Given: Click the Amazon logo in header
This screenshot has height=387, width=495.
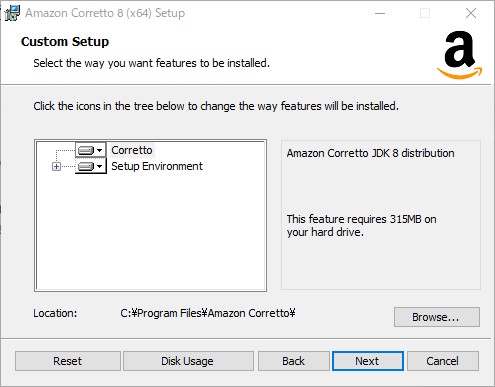Looking at the screenshot, I should pyautogui.click(x=459, y=55).
